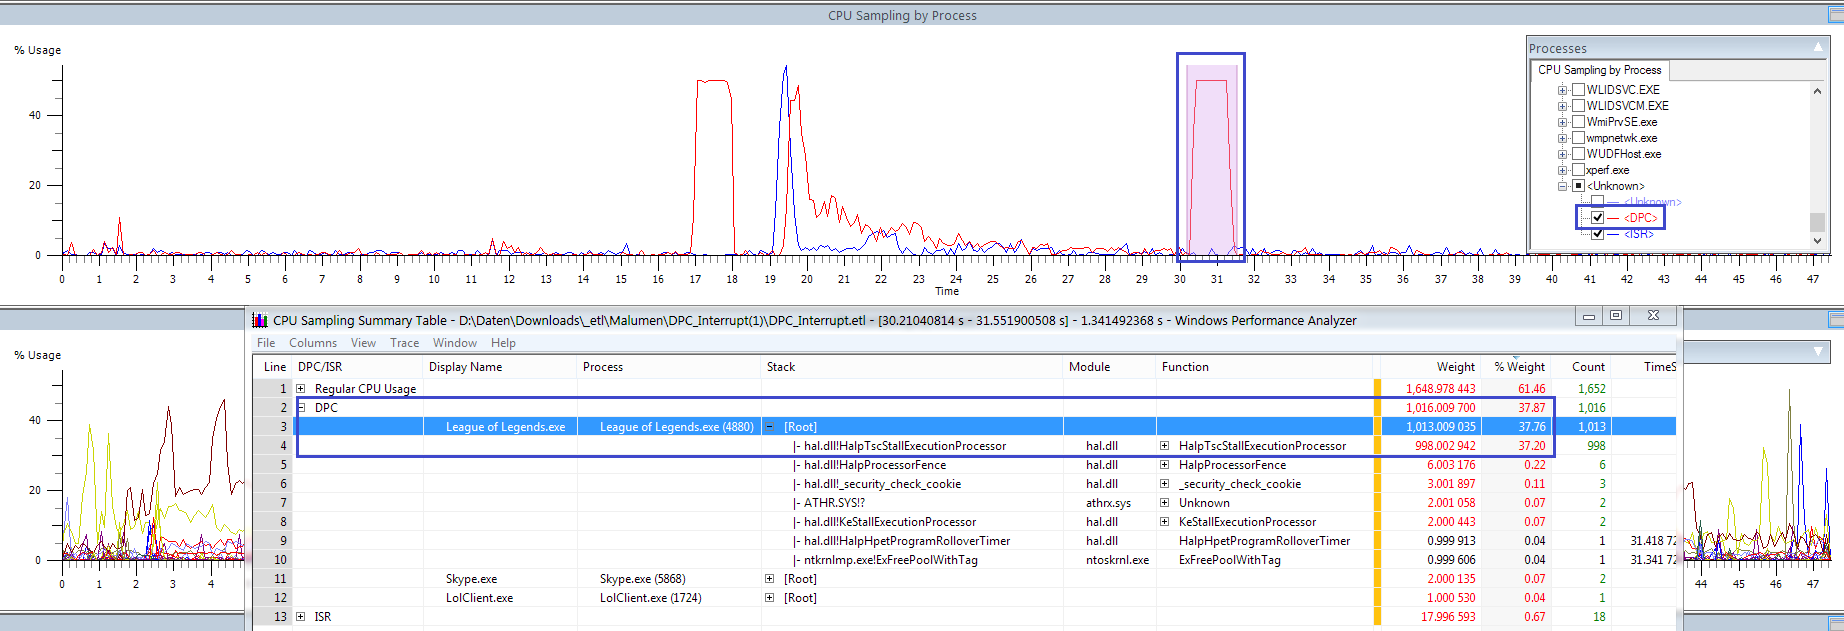Collapse the Processes panel with its triangle

(1818, 47)
